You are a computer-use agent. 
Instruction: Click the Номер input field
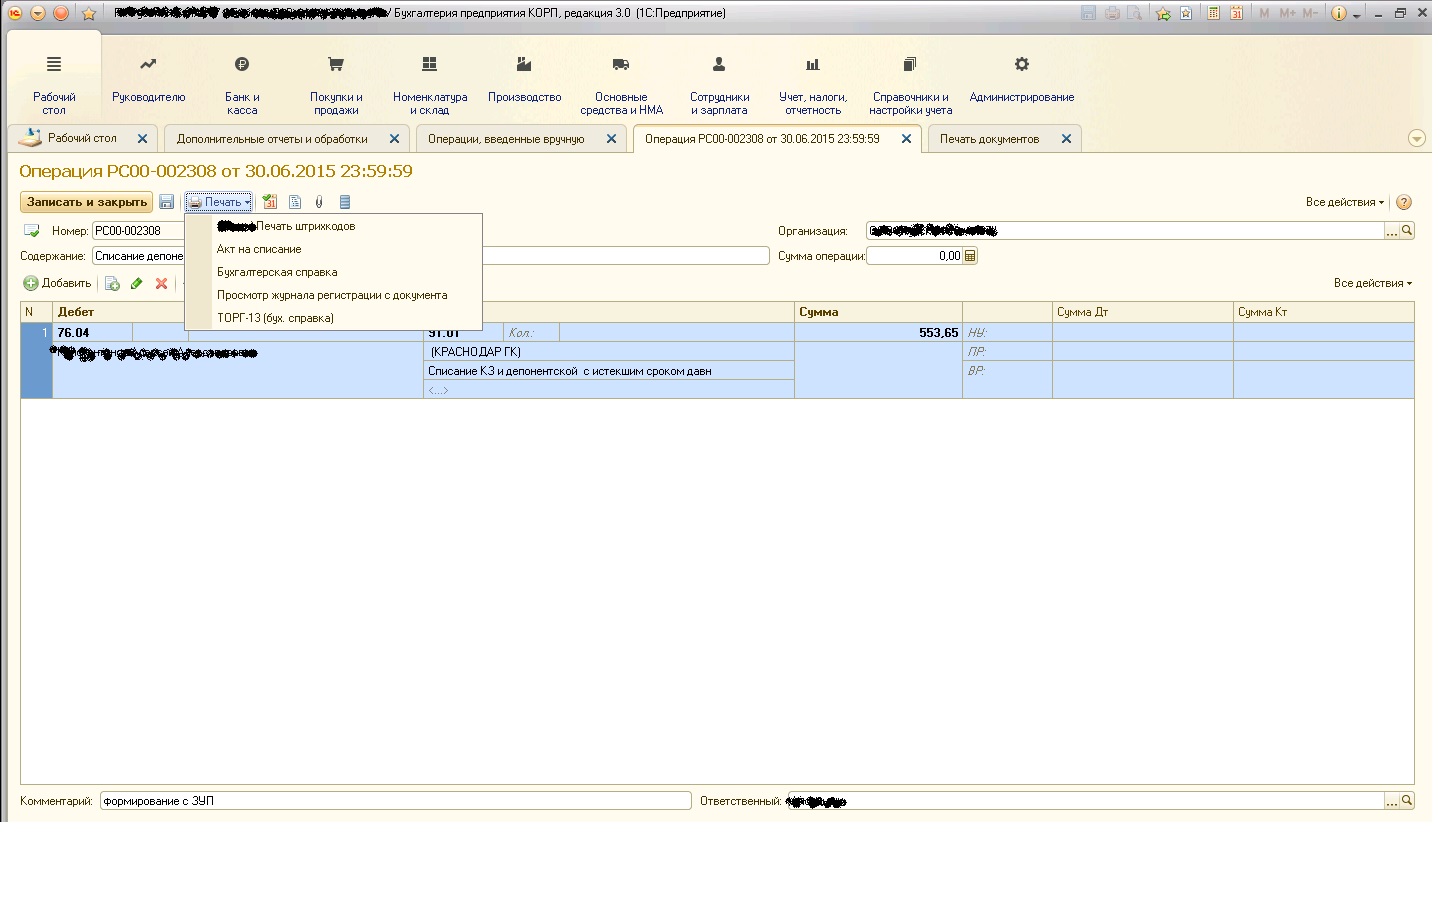pos(138,231)
